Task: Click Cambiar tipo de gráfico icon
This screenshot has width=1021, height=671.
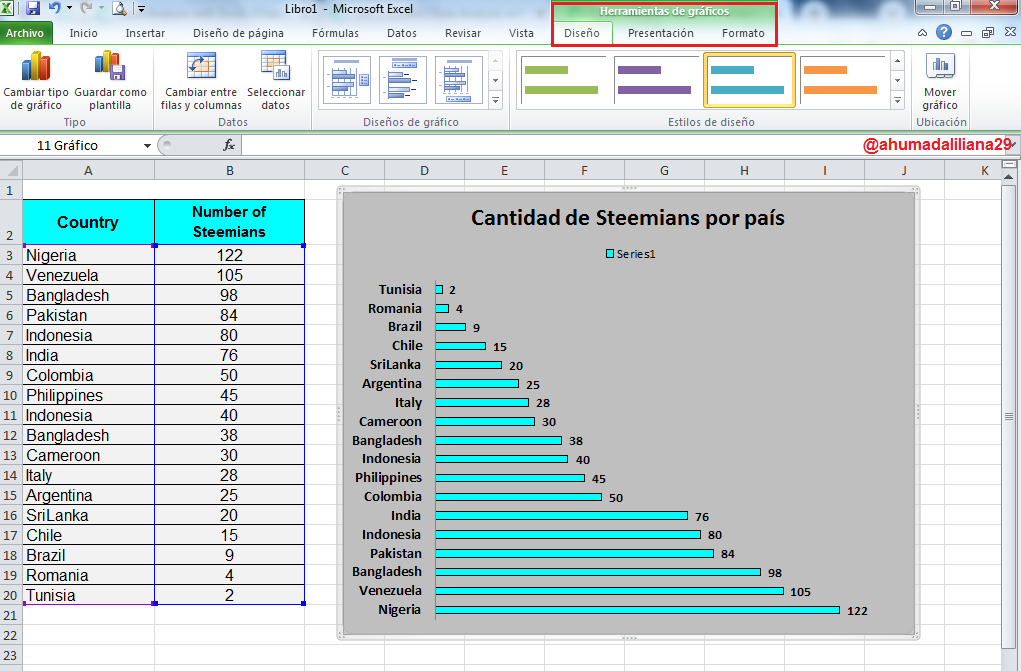Action: click(36, 67)
